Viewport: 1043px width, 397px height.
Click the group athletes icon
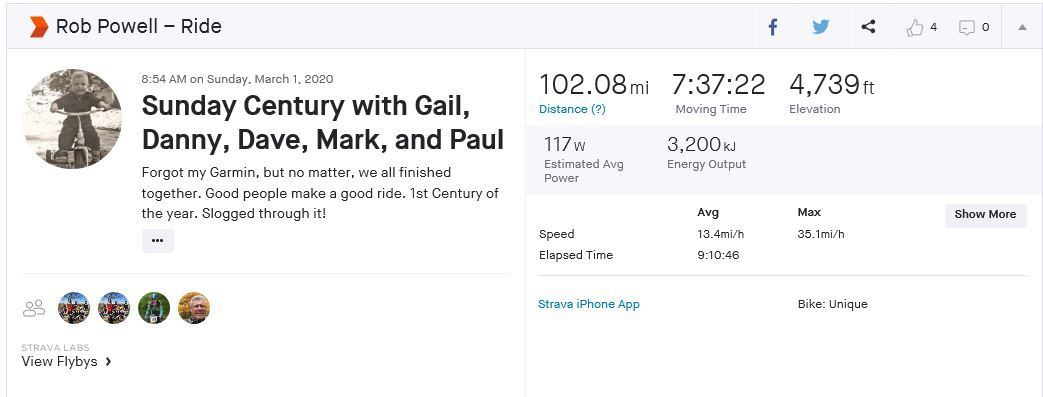[33, 308]
